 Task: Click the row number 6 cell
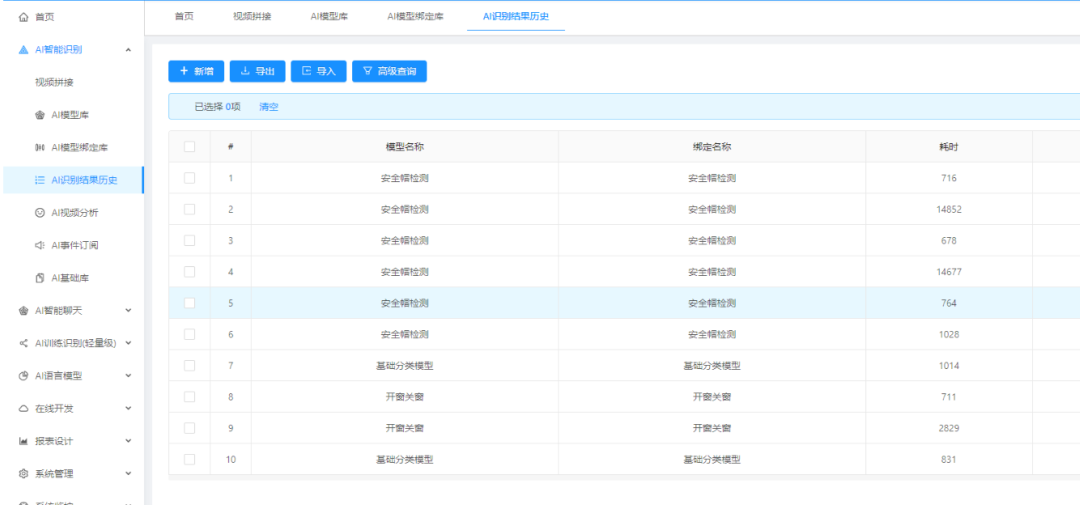coord(231,334)
